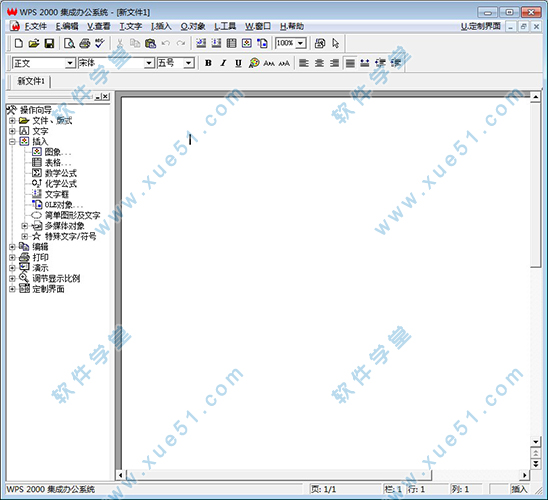Open the 宋体 font dropdown
The image size is (548, 500).
pyautogui.click(x=149, y=63)
